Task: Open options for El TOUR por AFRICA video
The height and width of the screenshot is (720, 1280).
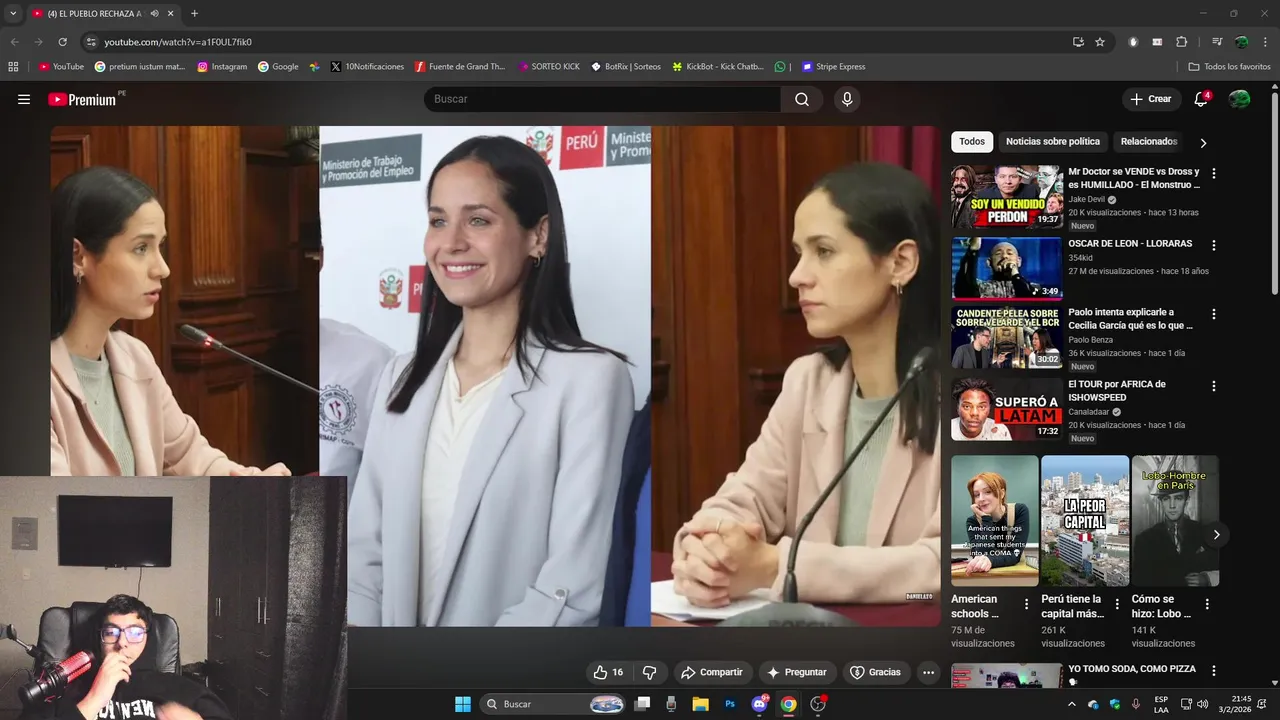Action: 1214,386
